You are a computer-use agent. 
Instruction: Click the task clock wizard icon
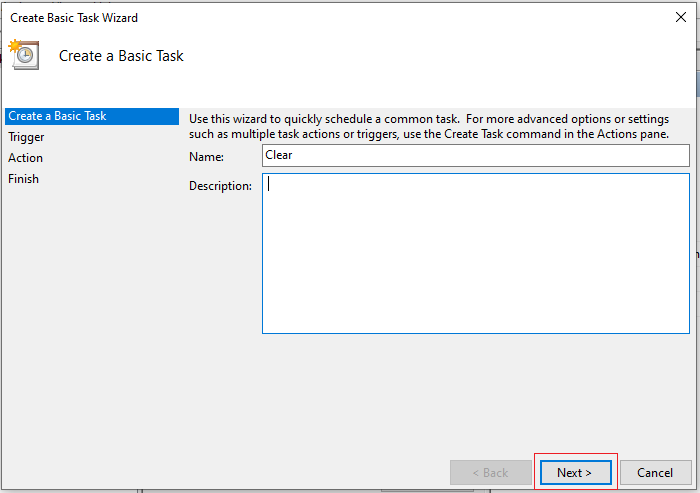[24, 54]
